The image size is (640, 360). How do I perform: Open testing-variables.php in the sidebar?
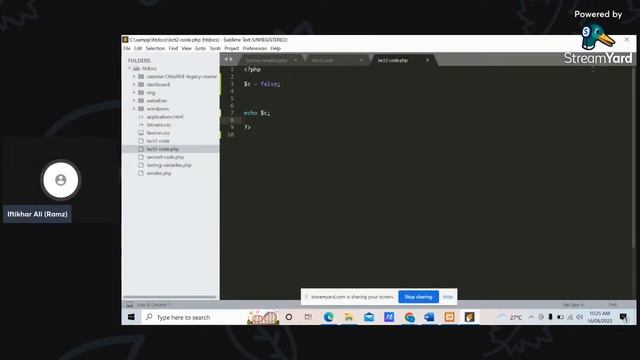tap(169, 165)
